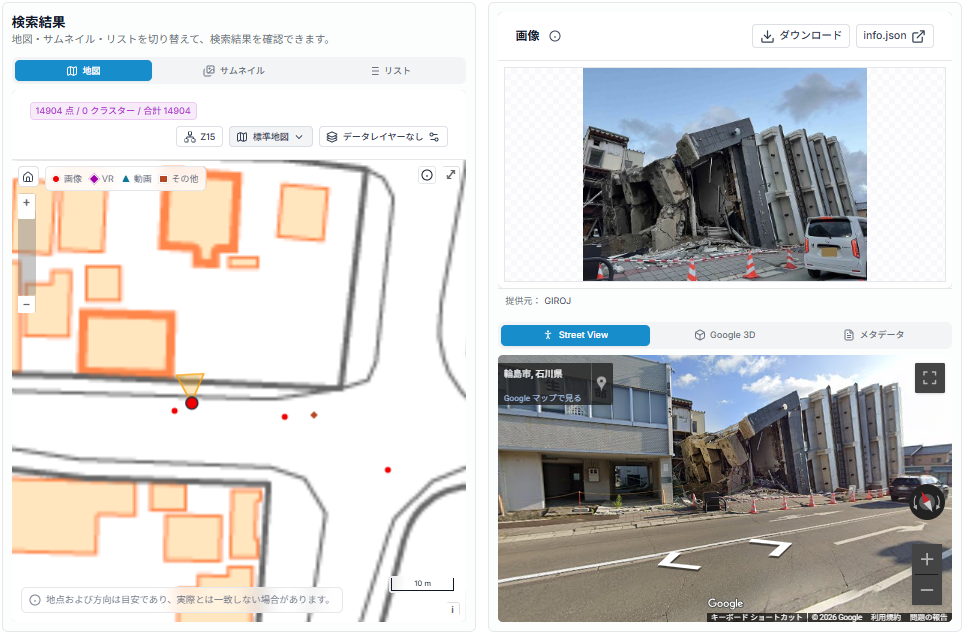Toggle the その他 legend filter
Viewport: 964px width, 633px height.
click(x=179, y=179)
